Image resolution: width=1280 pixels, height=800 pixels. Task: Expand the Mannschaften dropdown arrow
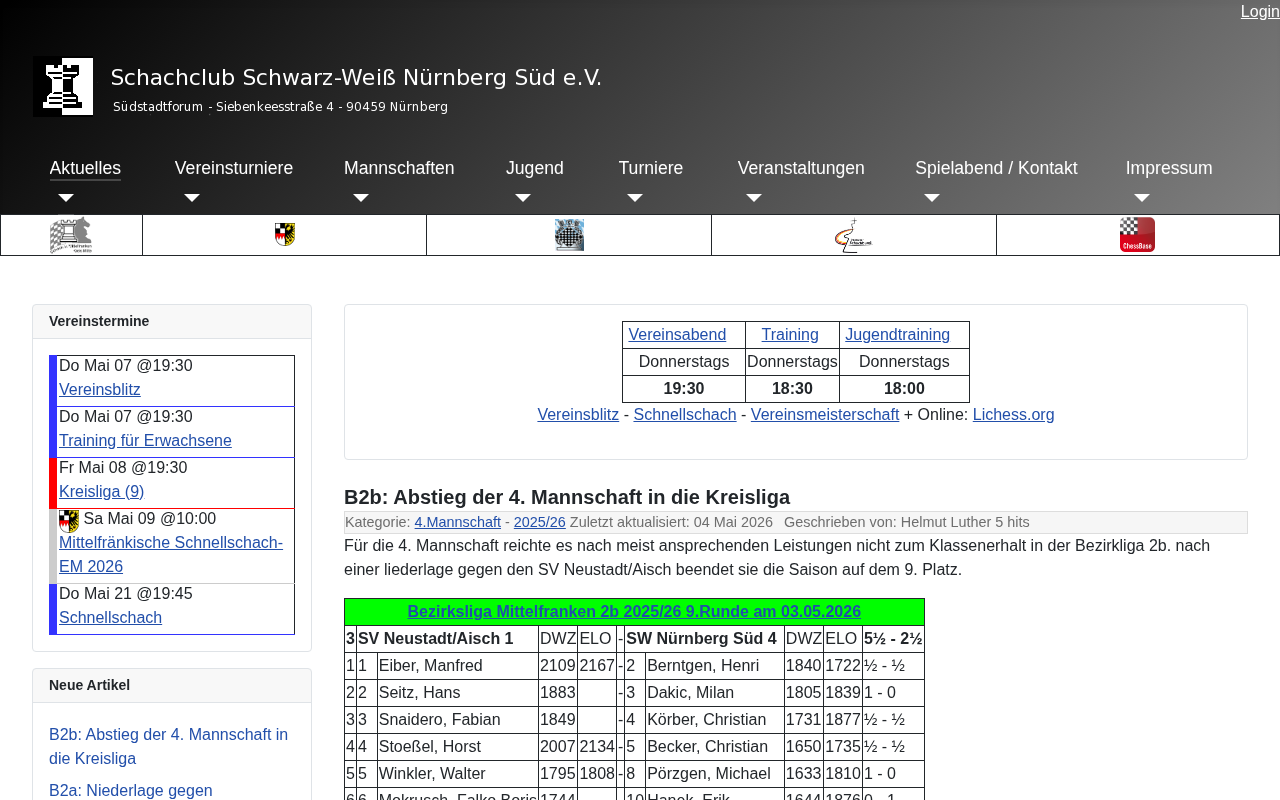[x=361, y=198]
